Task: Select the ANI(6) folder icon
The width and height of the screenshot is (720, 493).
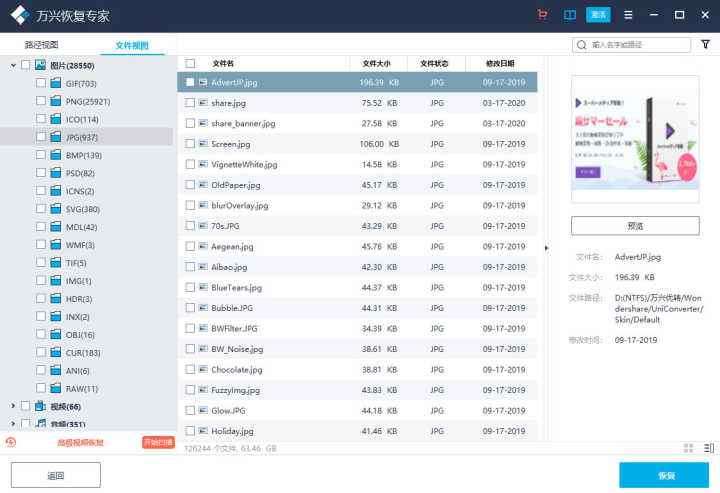Action: click(56, 370)
